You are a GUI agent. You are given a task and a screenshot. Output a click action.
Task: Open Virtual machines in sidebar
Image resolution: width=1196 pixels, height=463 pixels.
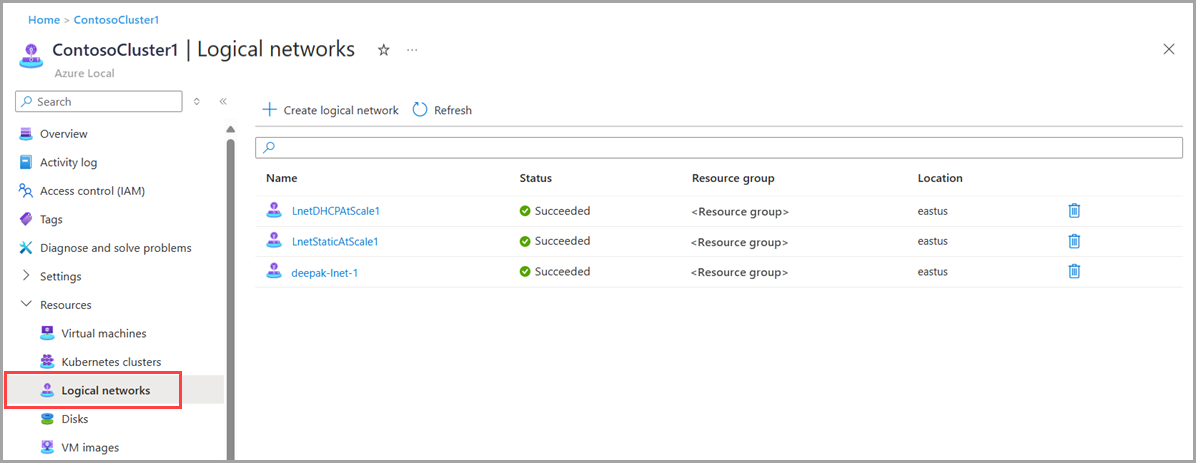pos(103,333)
